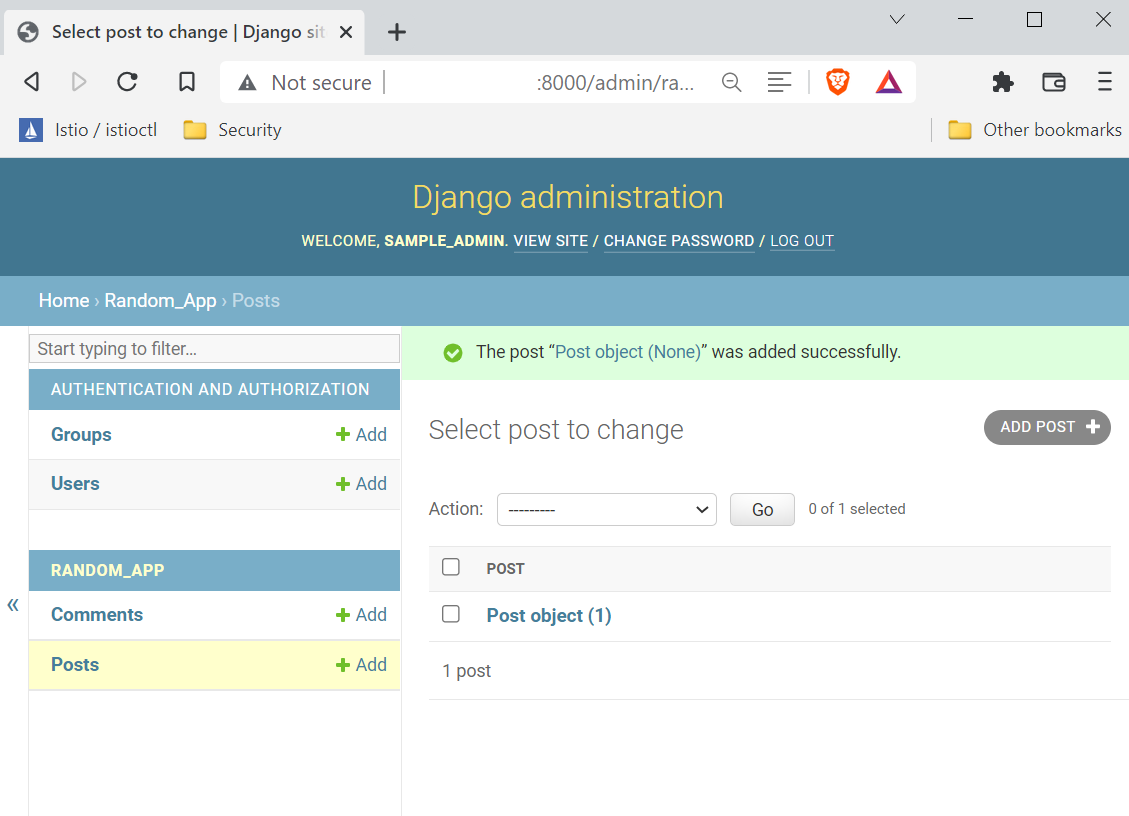Open the extensions puzzle icon
The image size is (1129, 816).
coord(1002,82)
